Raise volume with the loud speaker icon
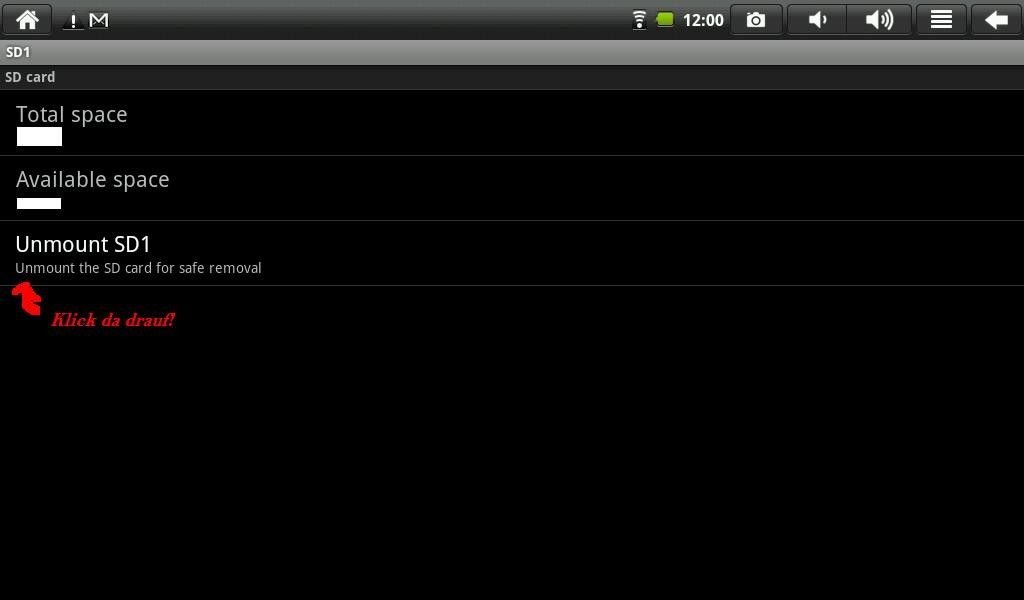This screenshot has height=600, width=1024. click(x=879, y=20)
